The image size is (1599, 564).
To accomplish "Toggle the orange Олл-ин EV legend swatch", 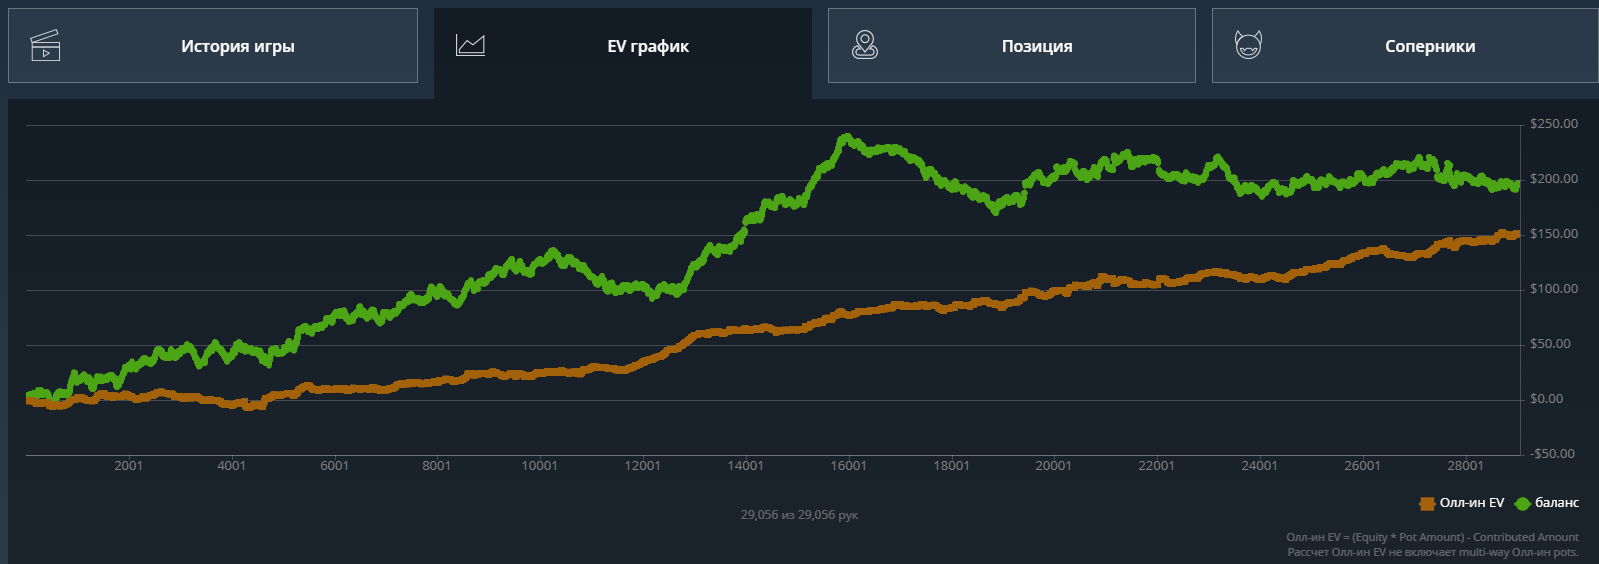I will 1427,503.
